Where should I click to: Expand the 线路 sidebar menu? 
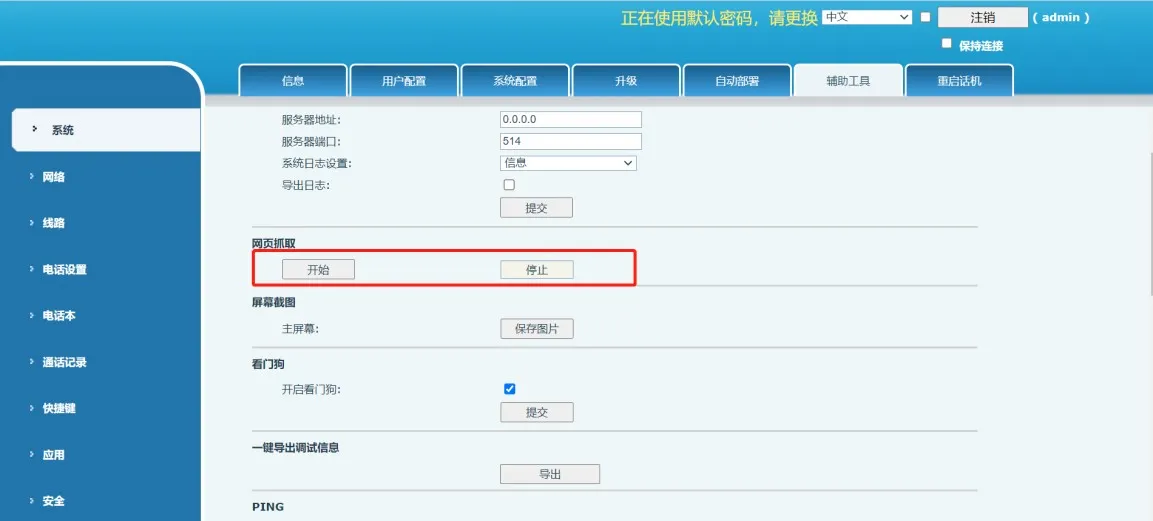[54, 223]
